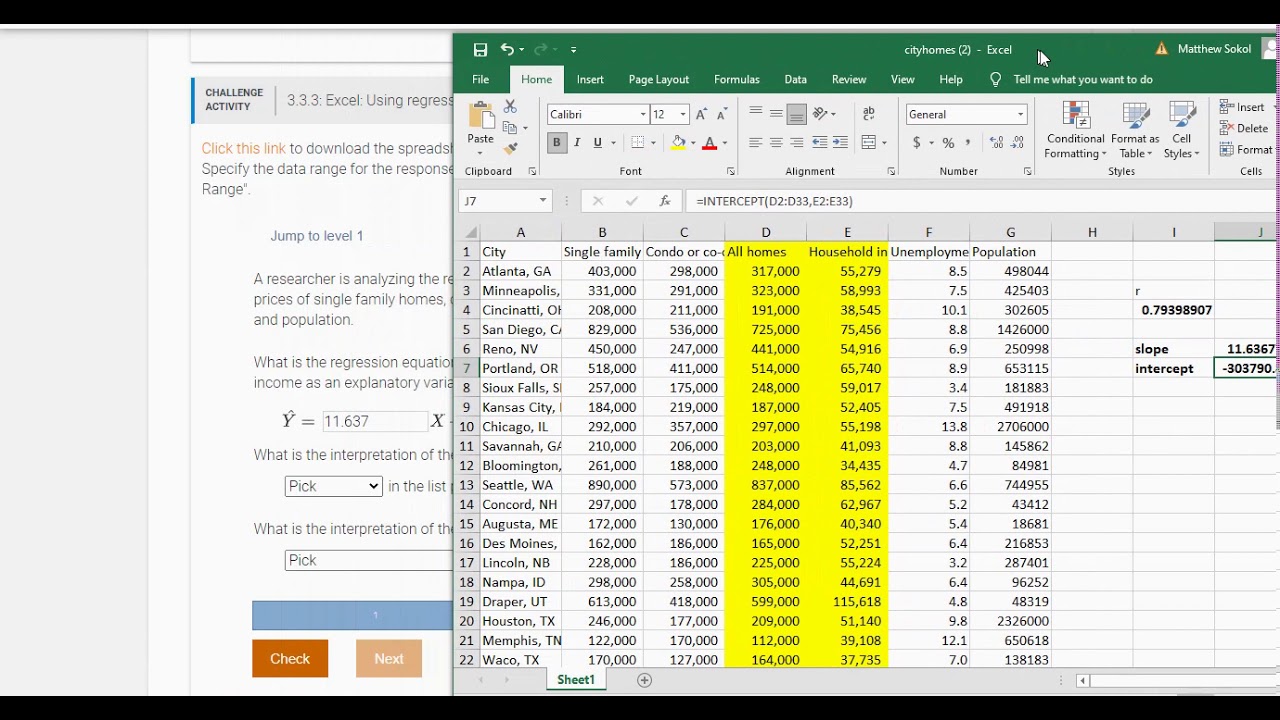Viewport: 1280px width, 720px height.
Task: Align cell text to the left
Action: point(756,143)
